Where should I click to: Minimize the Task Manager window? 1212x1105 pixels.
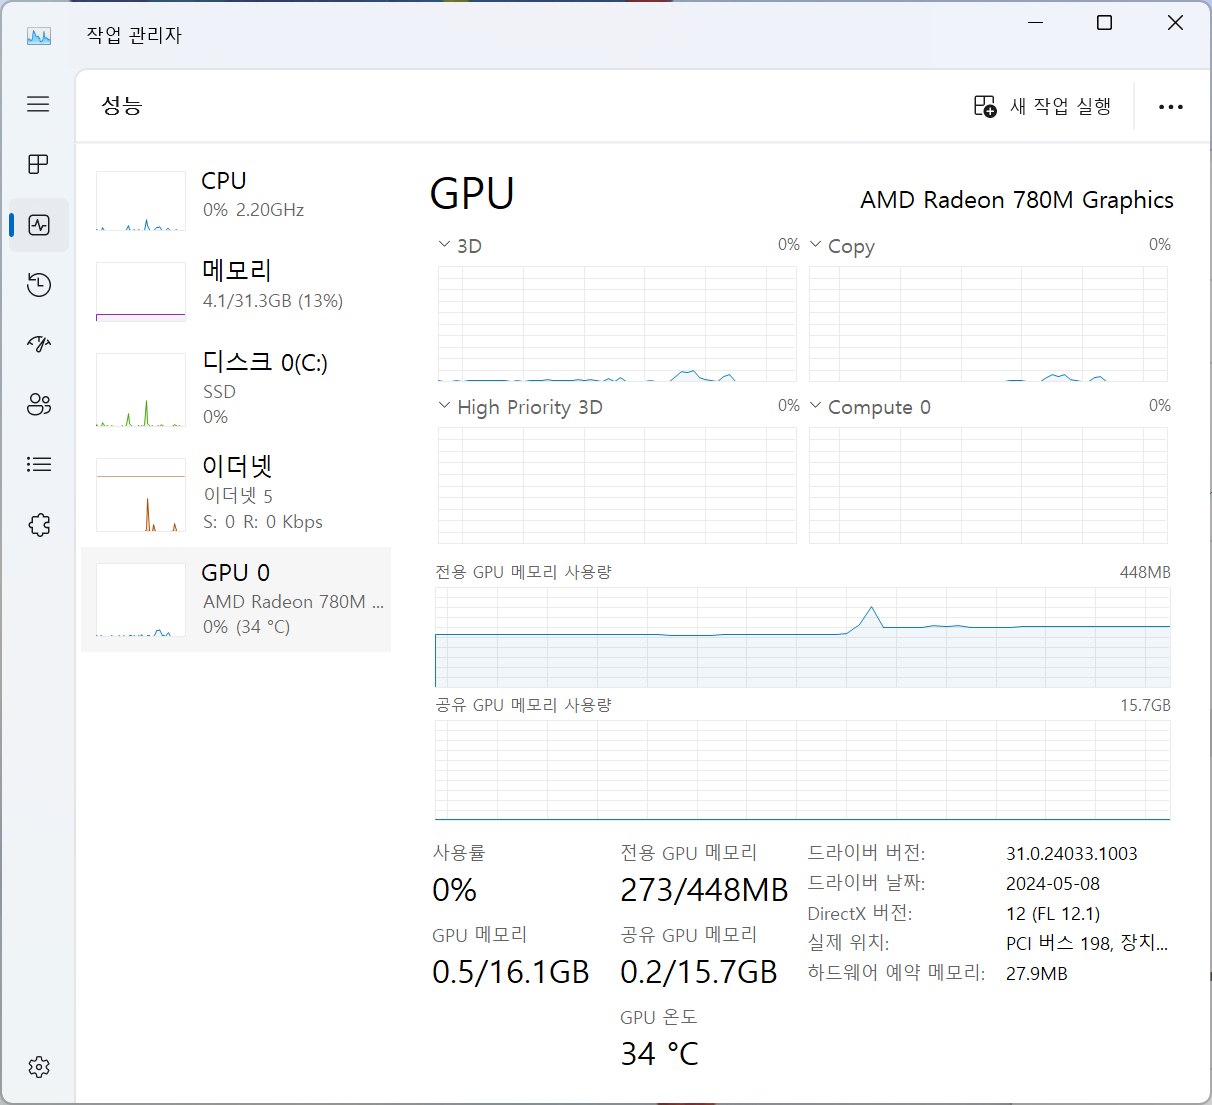pyautogui.click(x=1036, y=23)
